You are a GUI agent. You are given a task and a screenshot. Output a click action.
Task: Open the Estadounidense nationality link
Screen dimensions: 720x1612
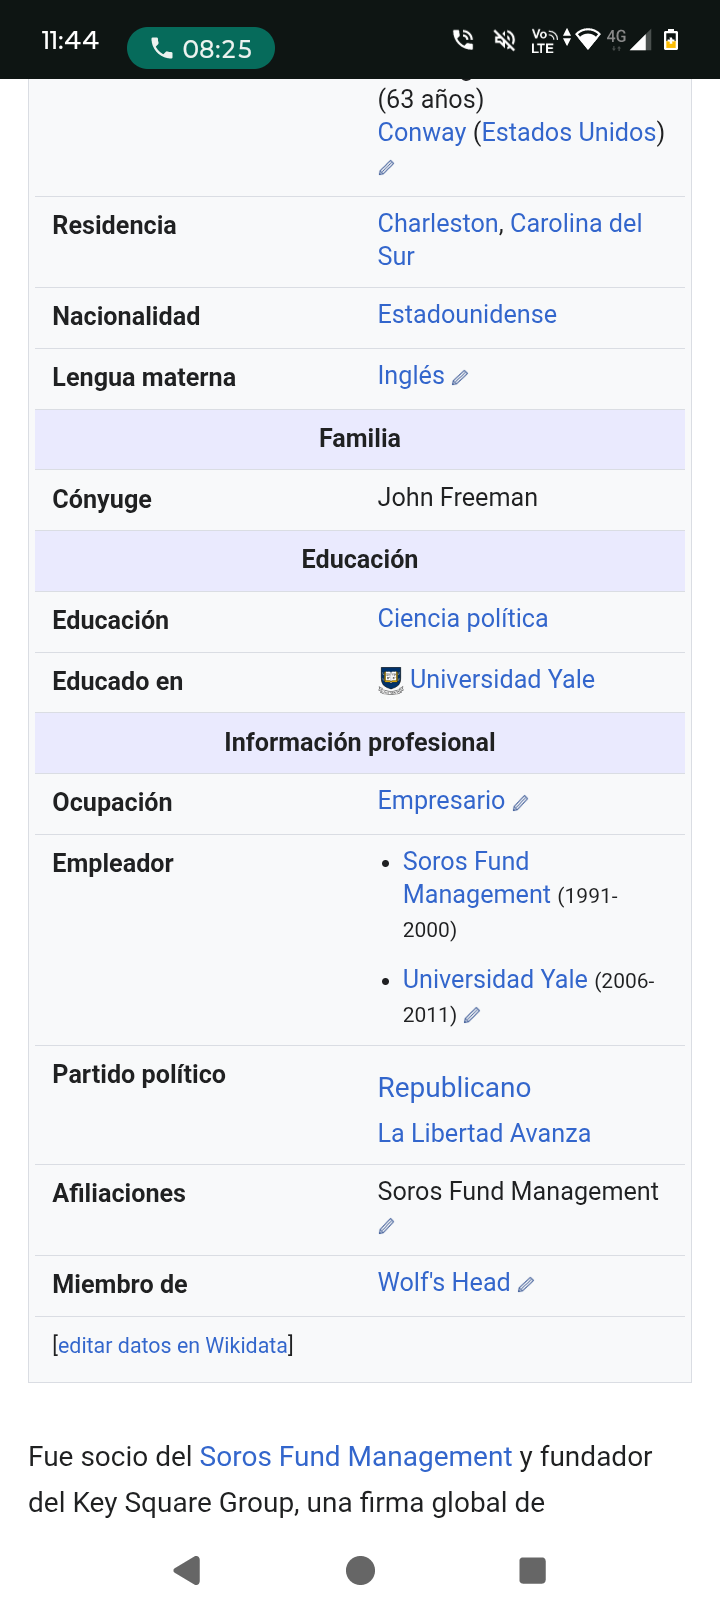[x=467, y=314]
